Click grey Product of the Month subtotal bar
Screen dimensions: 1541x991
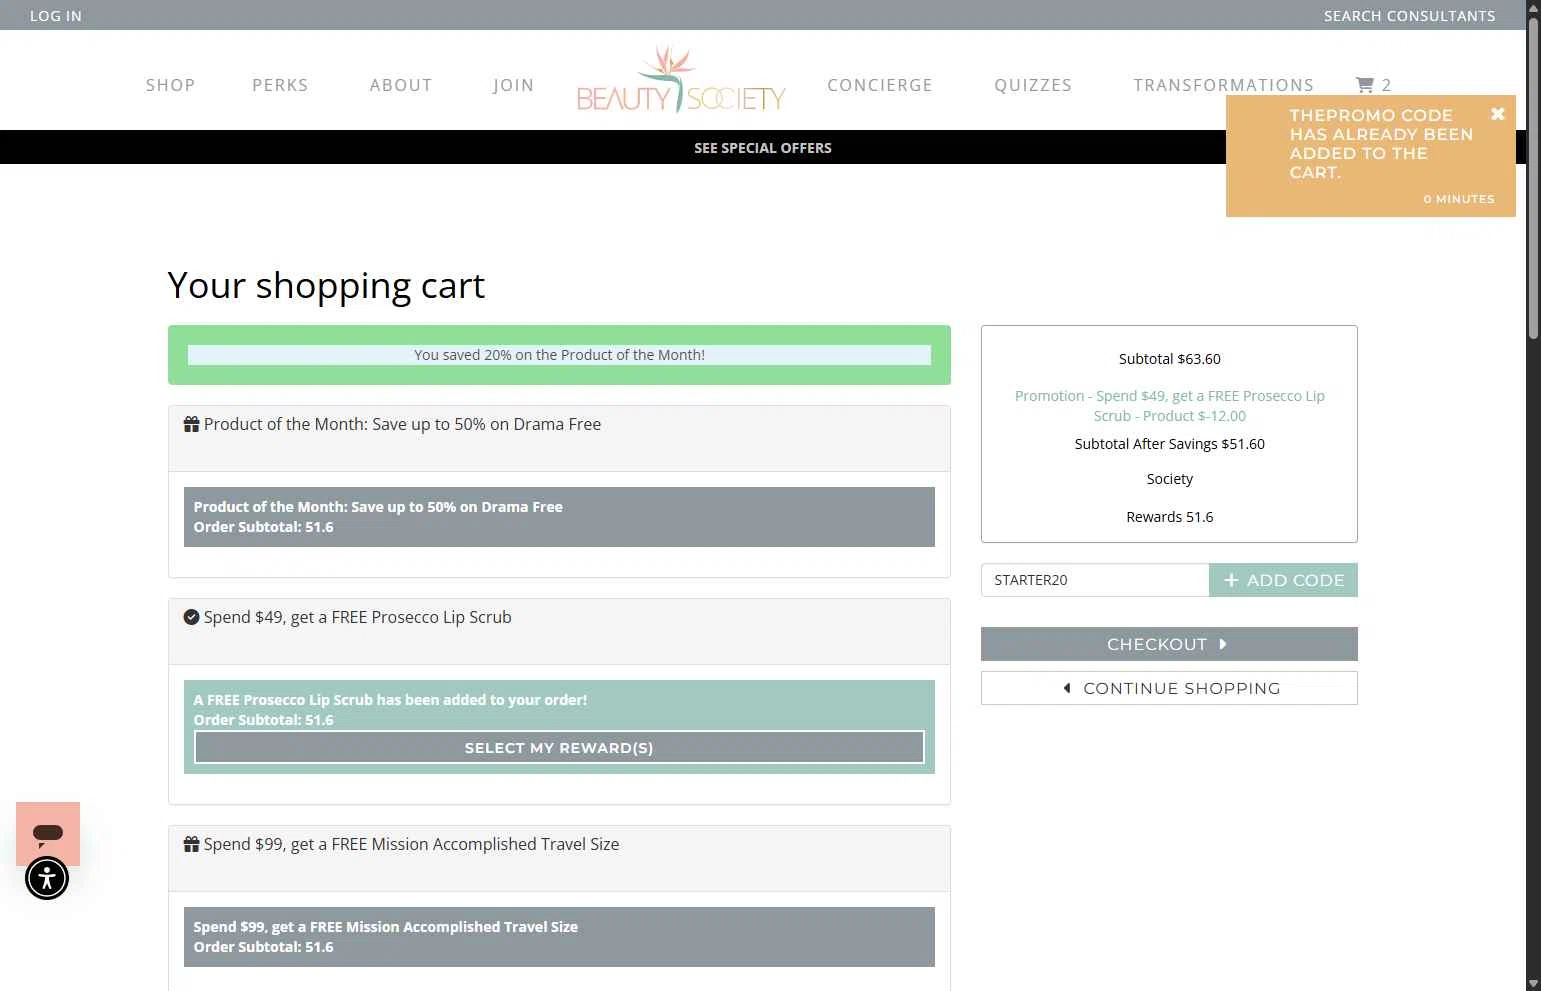point(559,517)
